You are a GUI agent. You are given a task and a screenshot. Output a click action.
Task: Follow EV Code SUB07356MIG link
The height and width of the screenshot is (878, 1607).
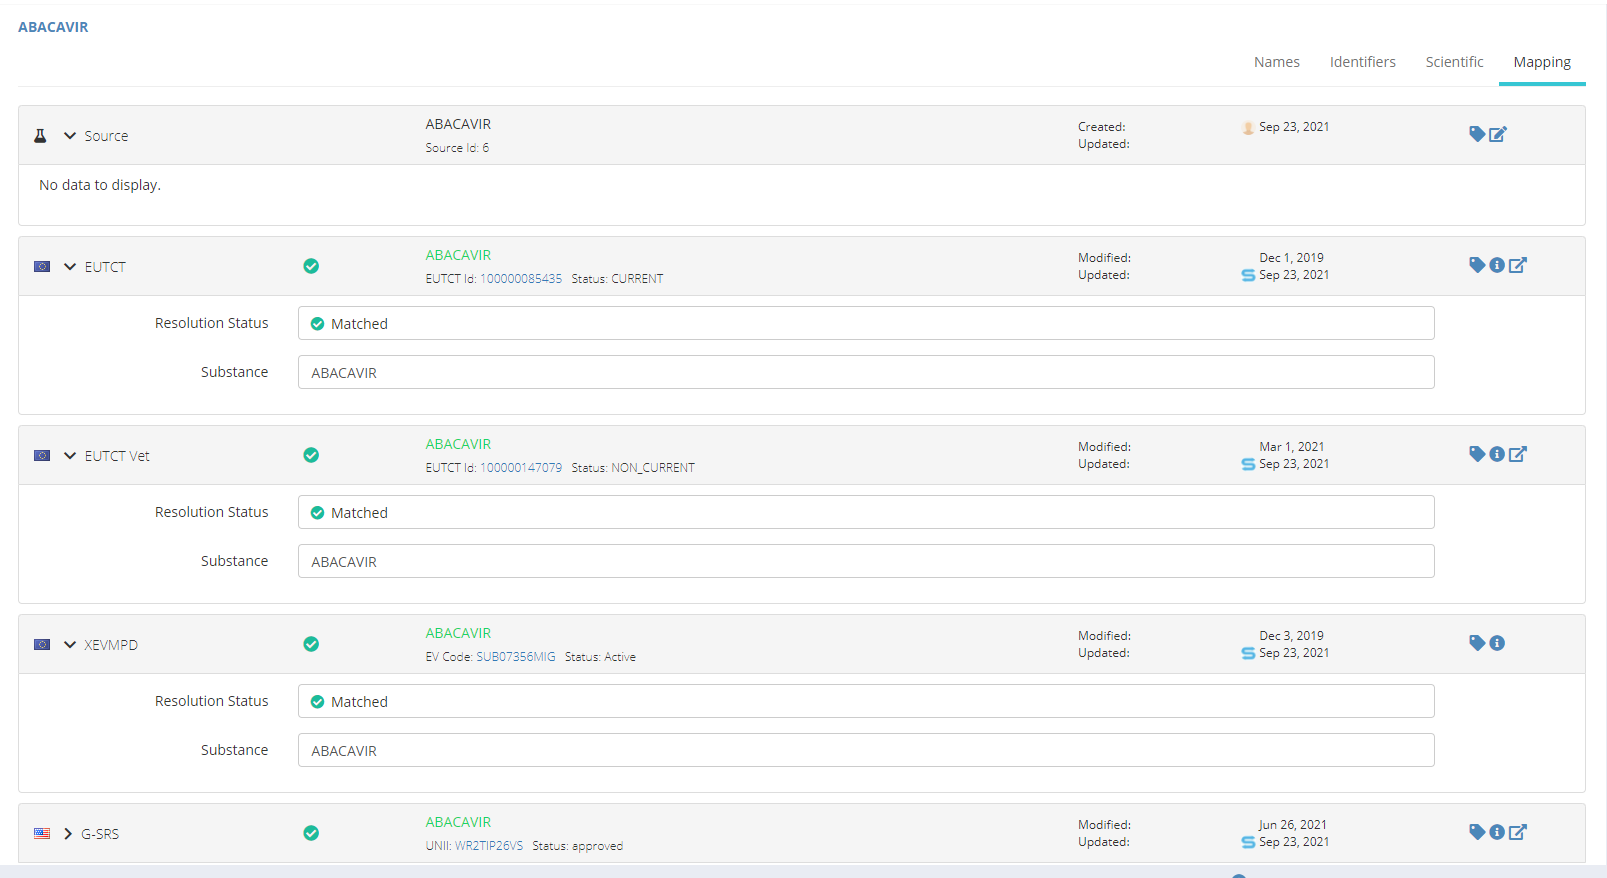coord(515,657)
